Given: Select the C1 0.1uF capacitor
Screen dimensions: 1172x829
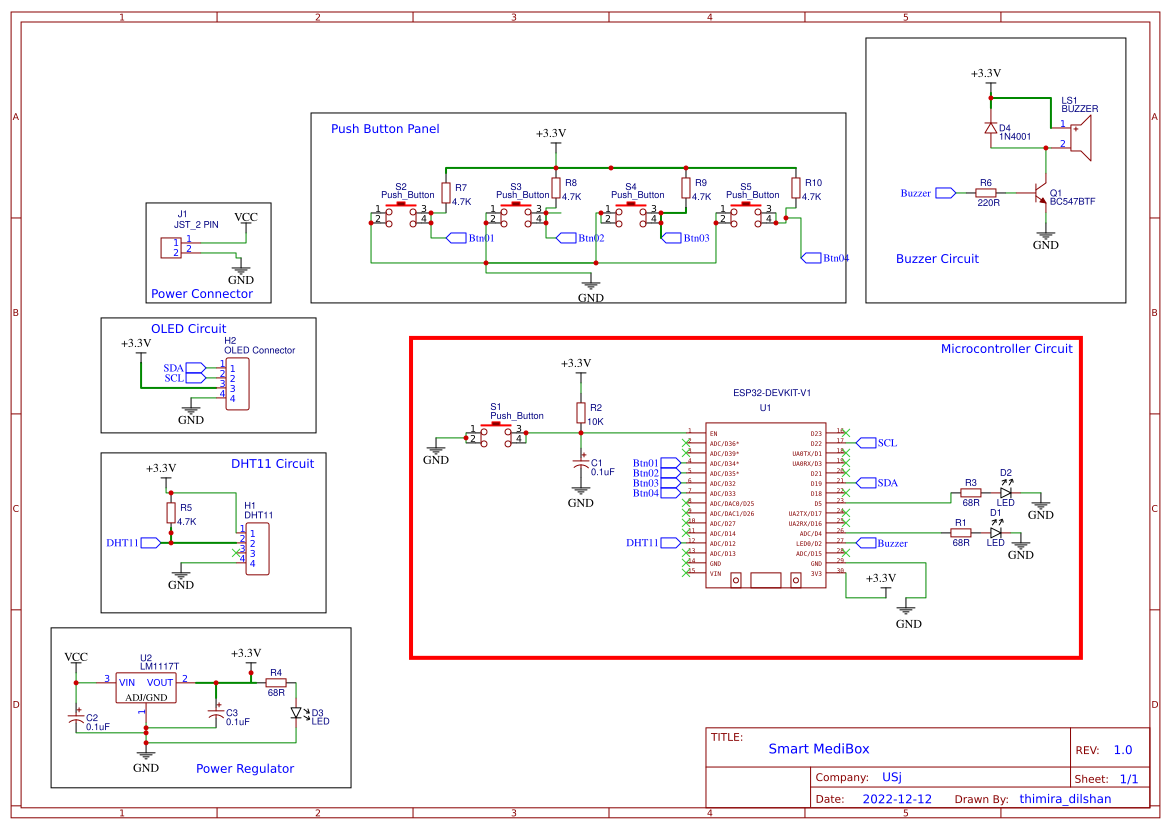Looking at the screenshot, I should pos(580,466).
